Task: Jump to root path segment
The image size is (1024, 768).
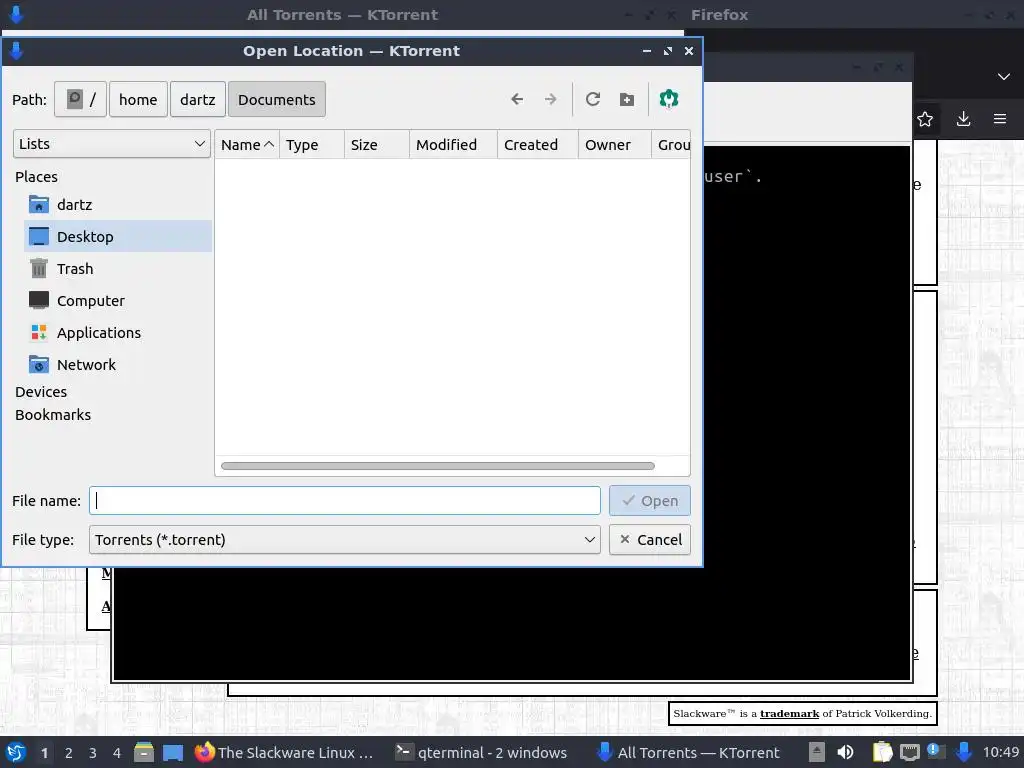Action: [80, 99]
